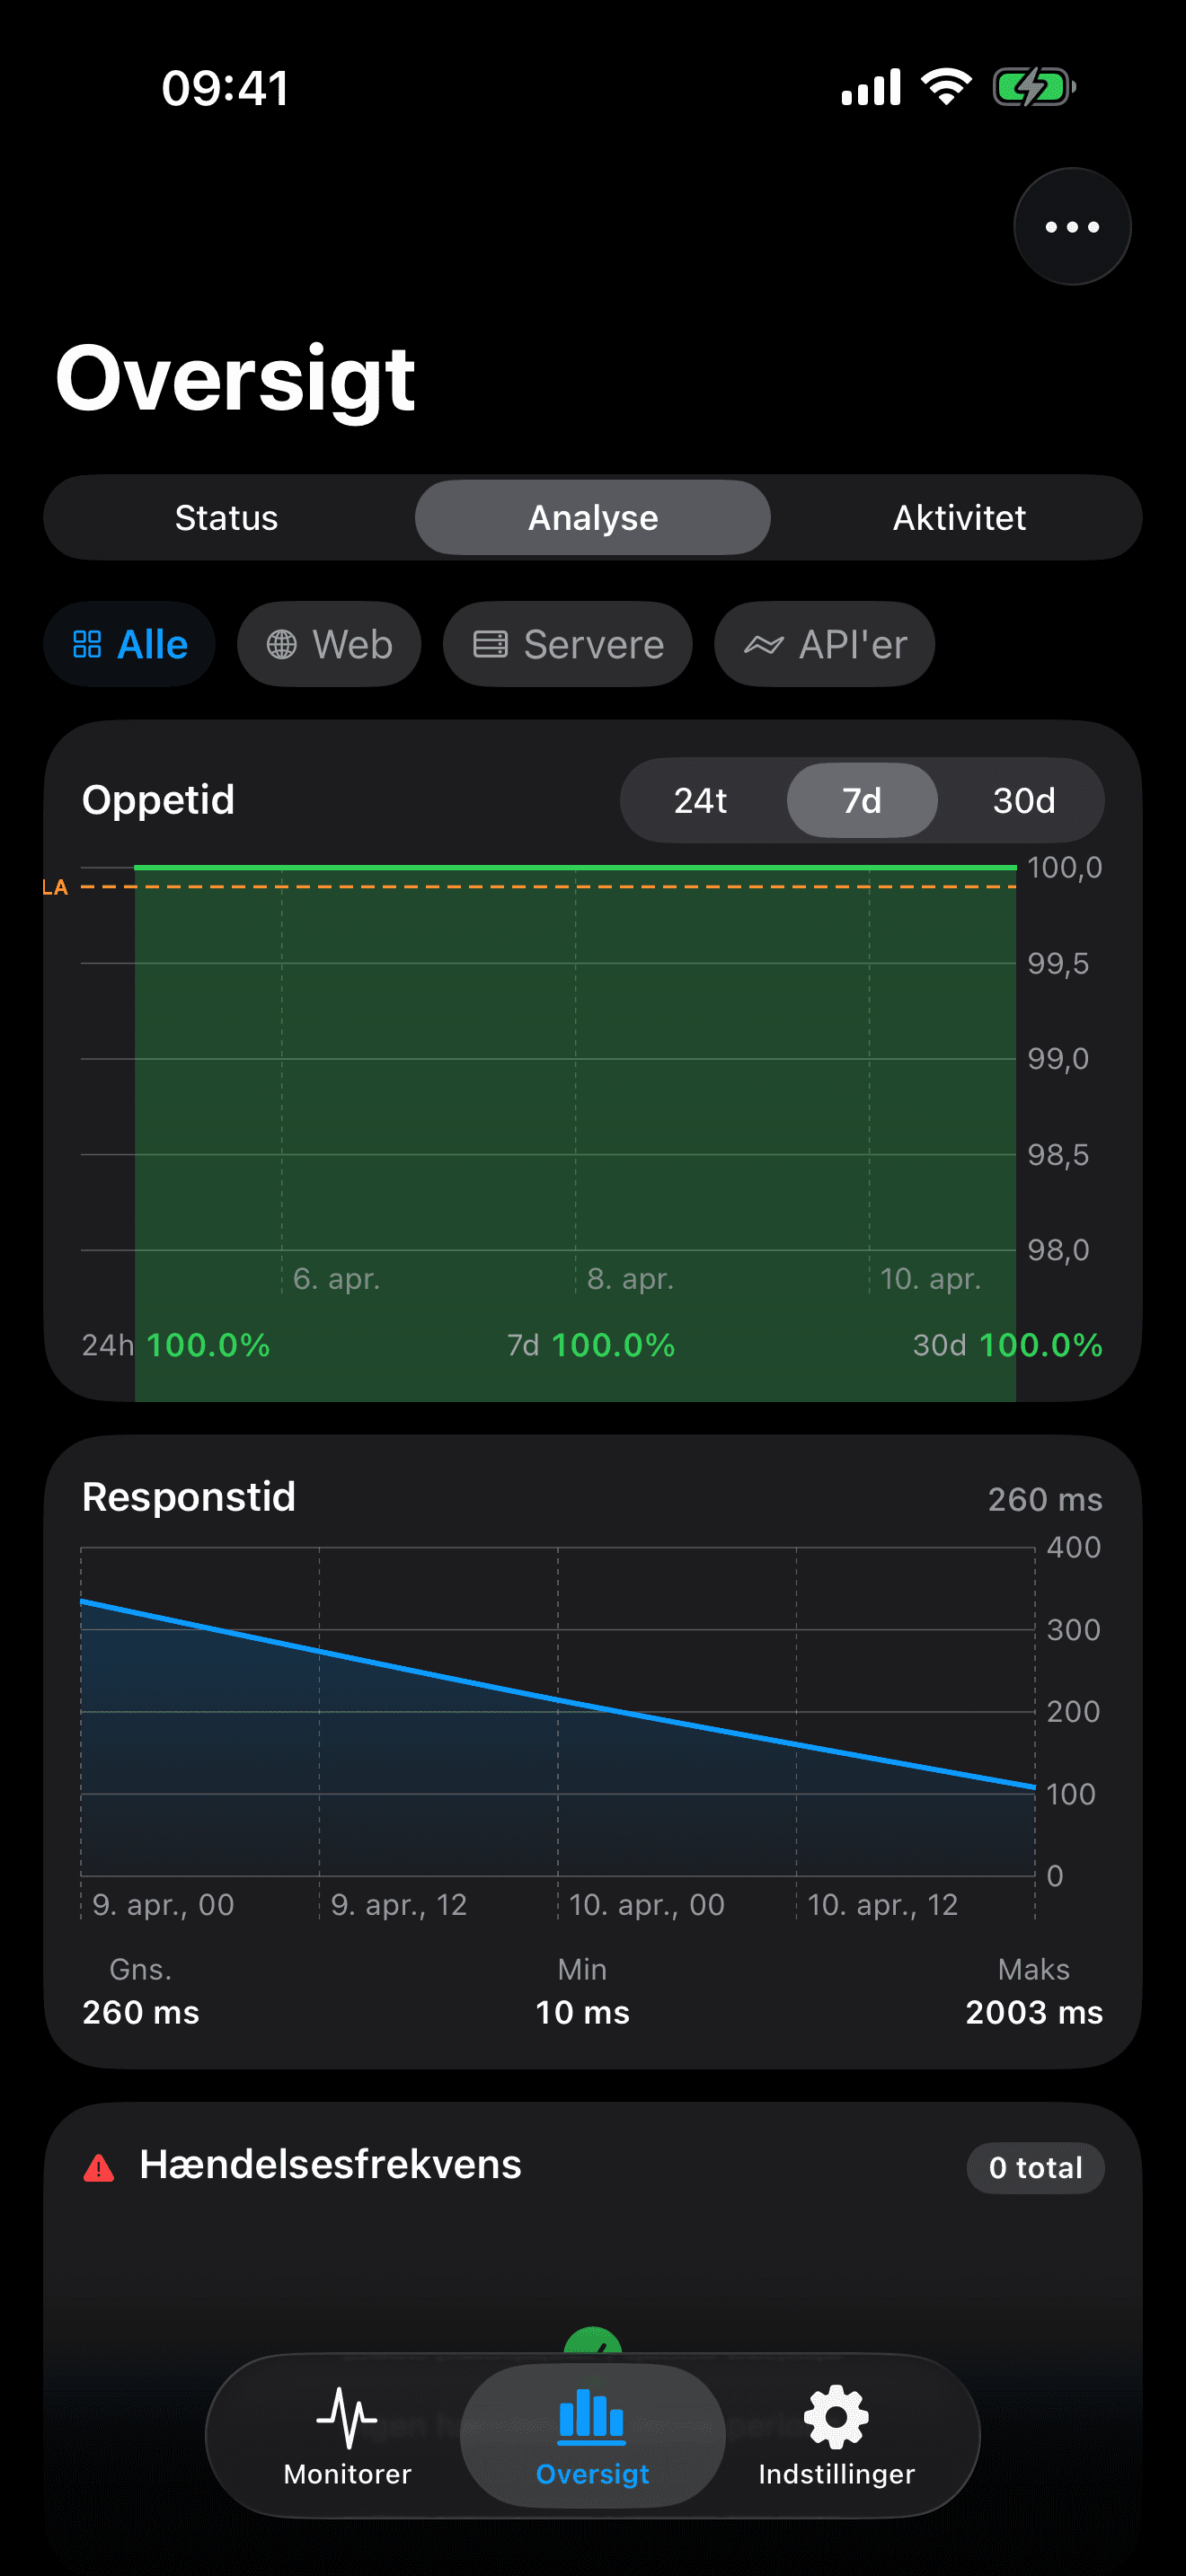The image size is (1186, 2576).
Task: Select the Analyse tab
Action: (593, 518)
